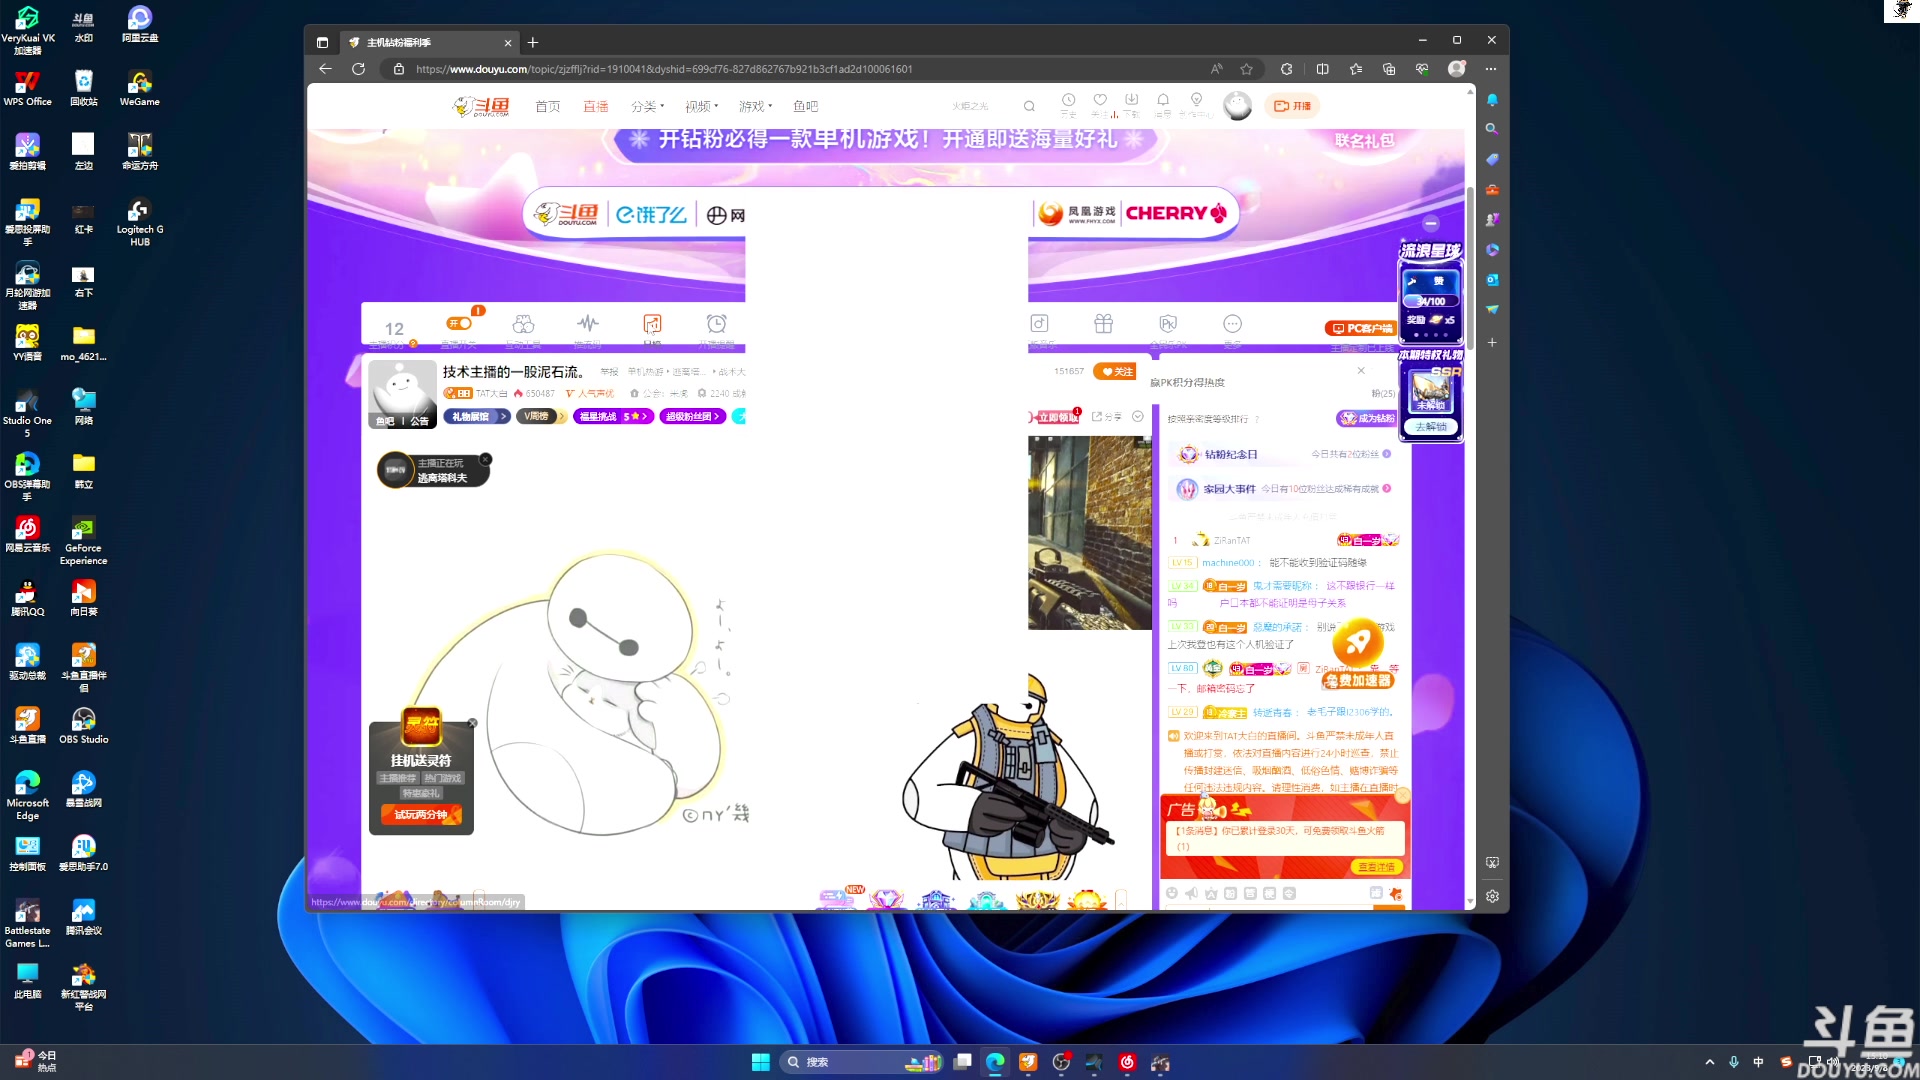Open Microsoft Edge from the taskbar
Screen dimensions: 1920x1080
pos(995,1062)
